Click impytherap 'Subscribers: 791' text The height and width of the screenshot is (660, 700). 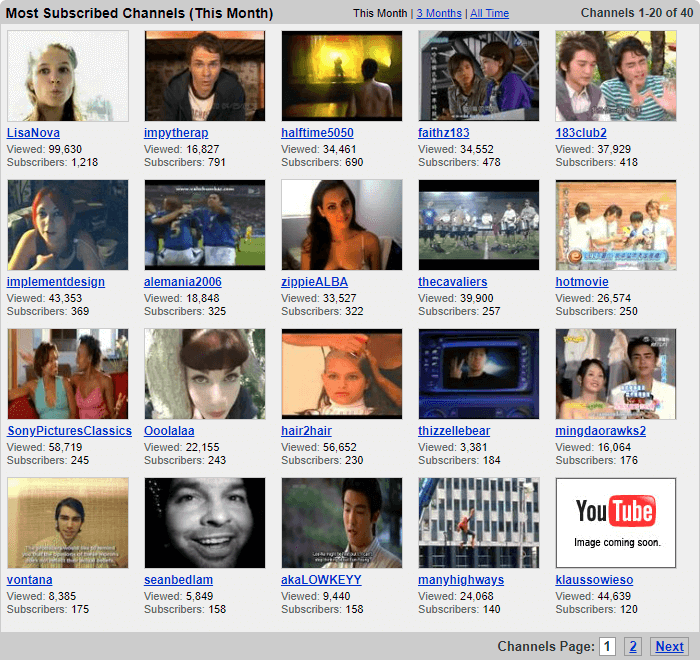click(x=185, y=162)
